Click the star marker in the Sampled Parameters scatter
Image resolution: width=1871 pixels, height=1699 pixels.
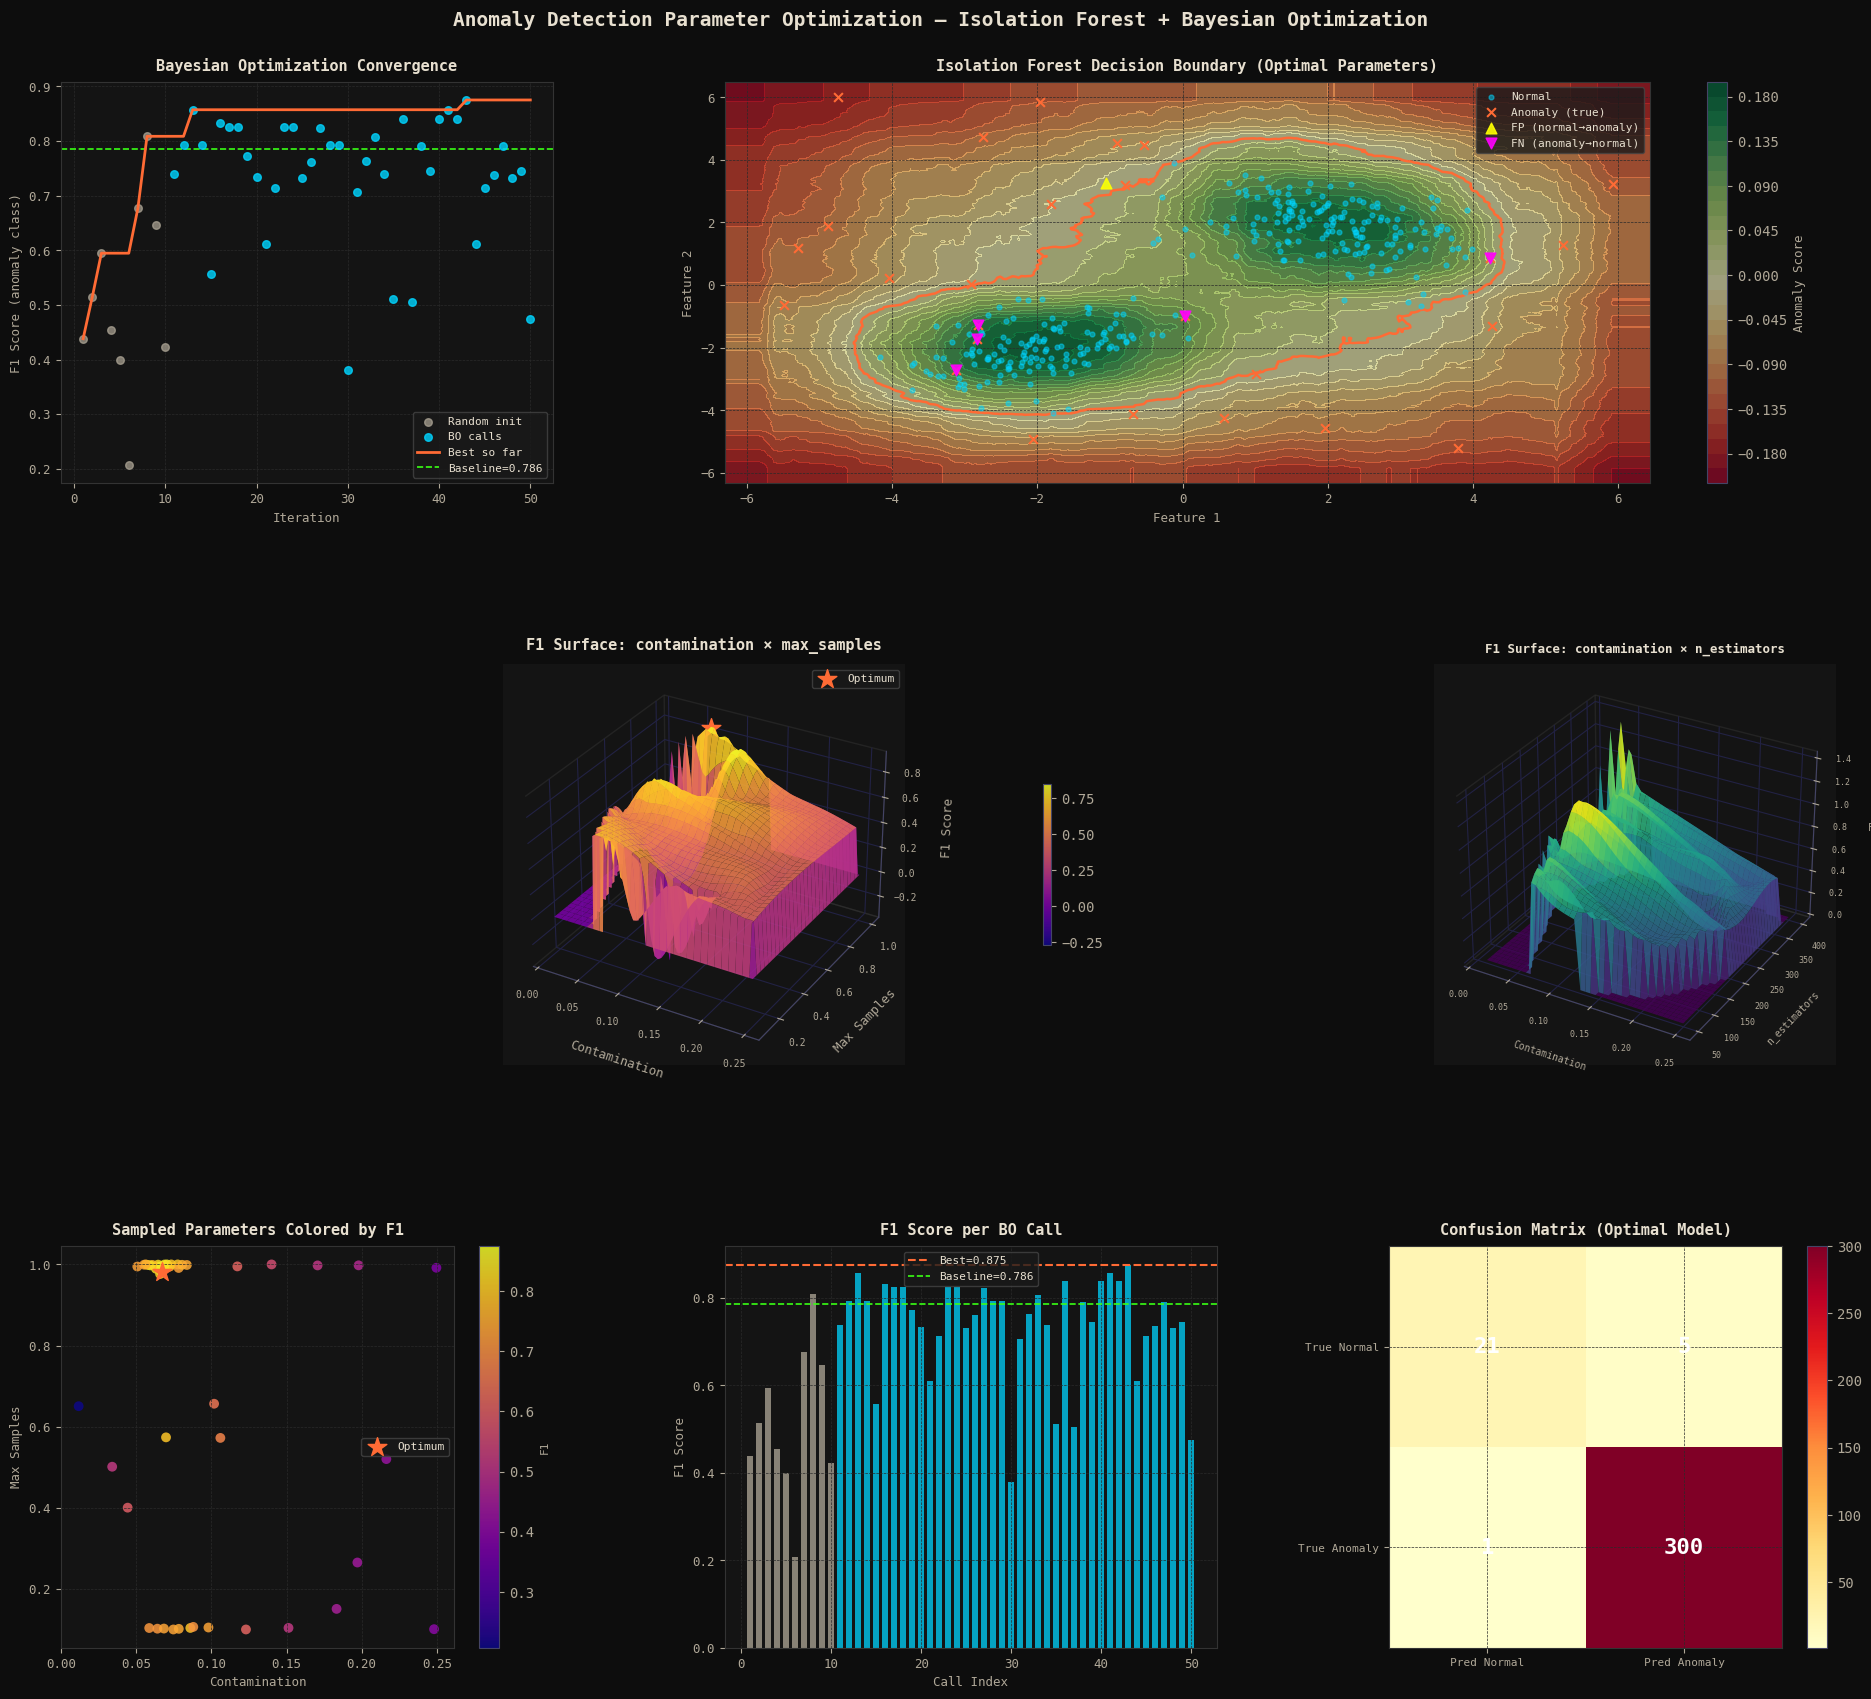pos(162,1272)
